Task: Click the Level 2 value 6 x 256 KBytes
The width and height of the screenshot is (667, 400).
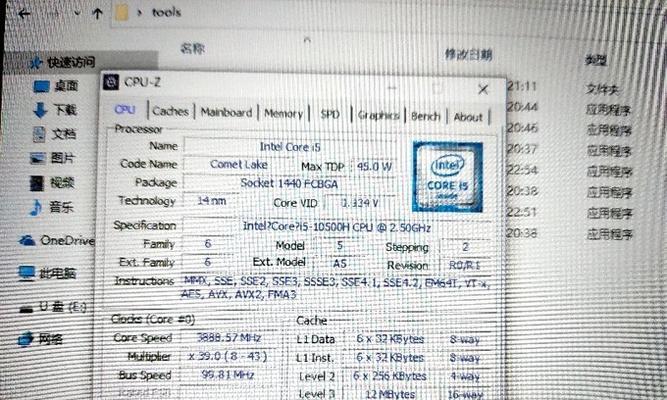Action: pos(390,376)
